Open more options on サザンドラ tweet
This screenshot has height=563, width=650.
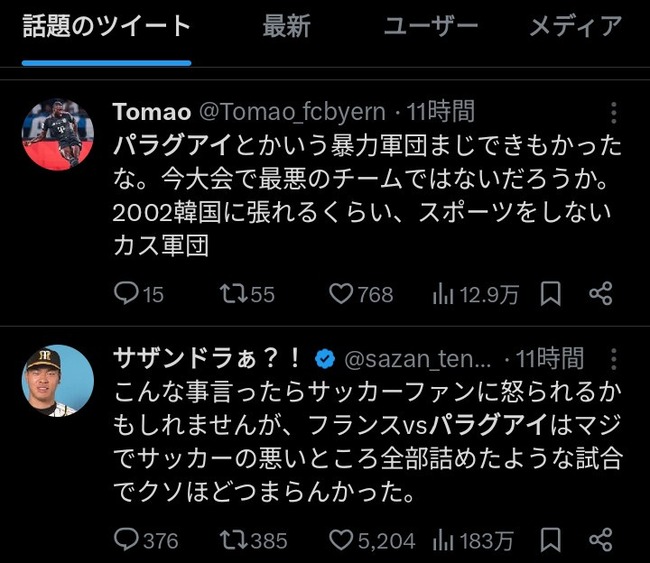[614, 359]
